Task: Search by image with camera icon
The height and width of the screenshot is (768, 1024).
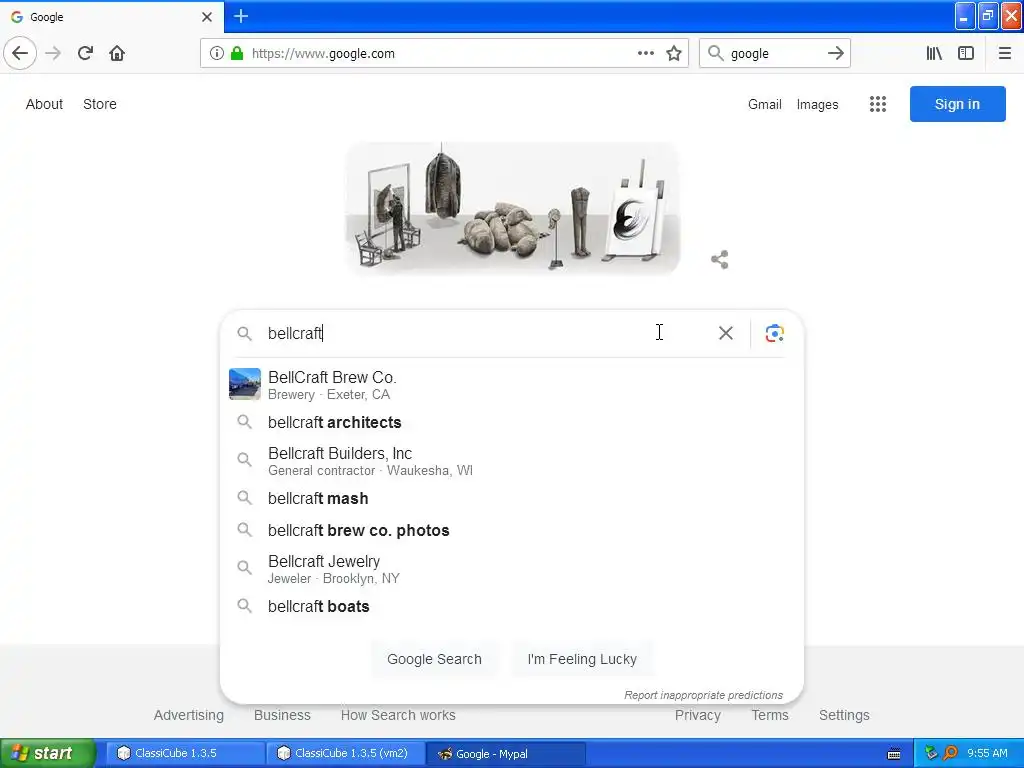Action: pos(775,333)
